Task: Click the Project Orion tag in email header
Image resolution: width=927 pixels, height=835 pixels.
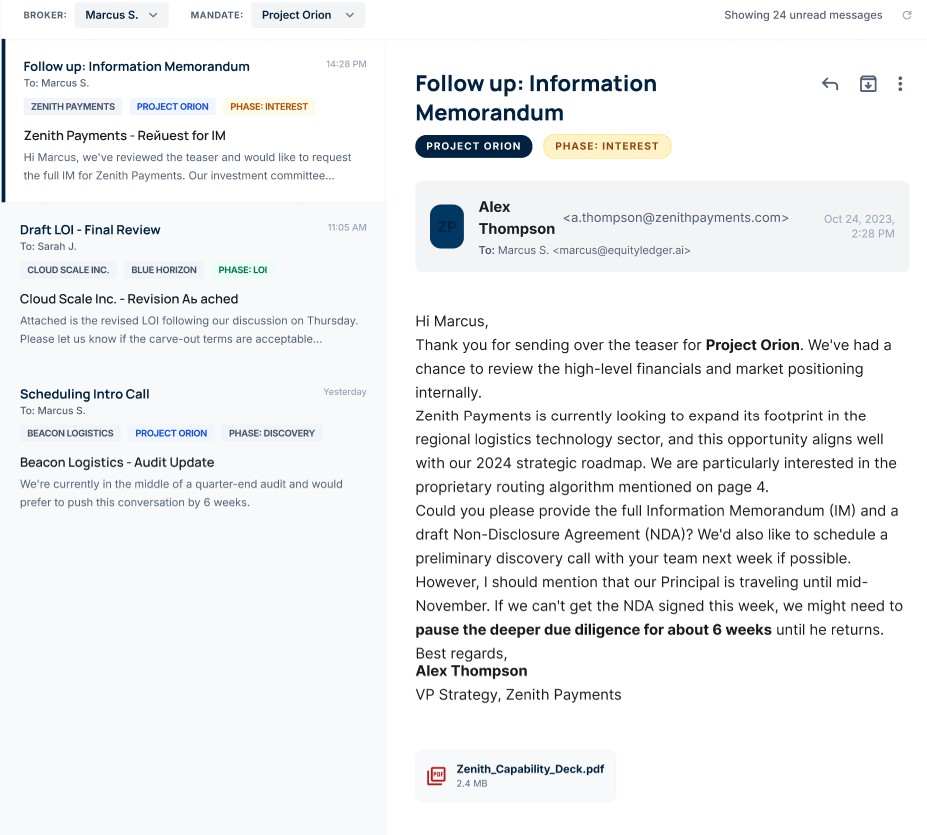Action: [x=473, y=146]
